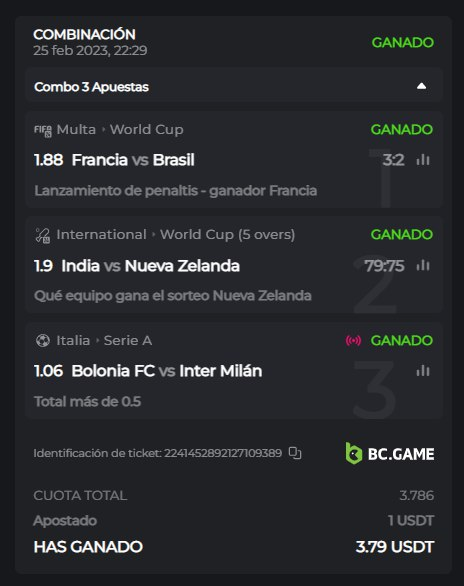The image size is (464, 586).
Task: Collapse the Combo 3 Apuestas section
Action: click(421, 86)
